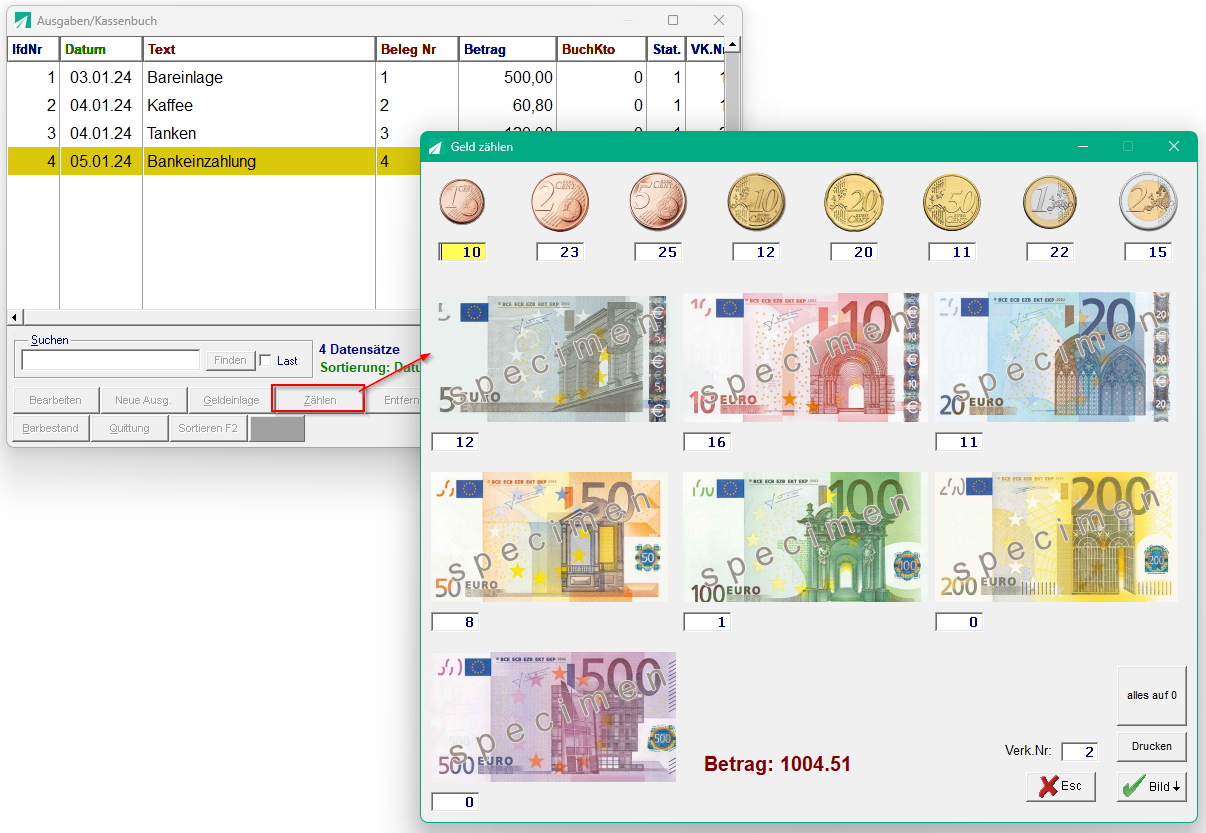Focus the 50 euro note count field

click(x=455, y=622)
